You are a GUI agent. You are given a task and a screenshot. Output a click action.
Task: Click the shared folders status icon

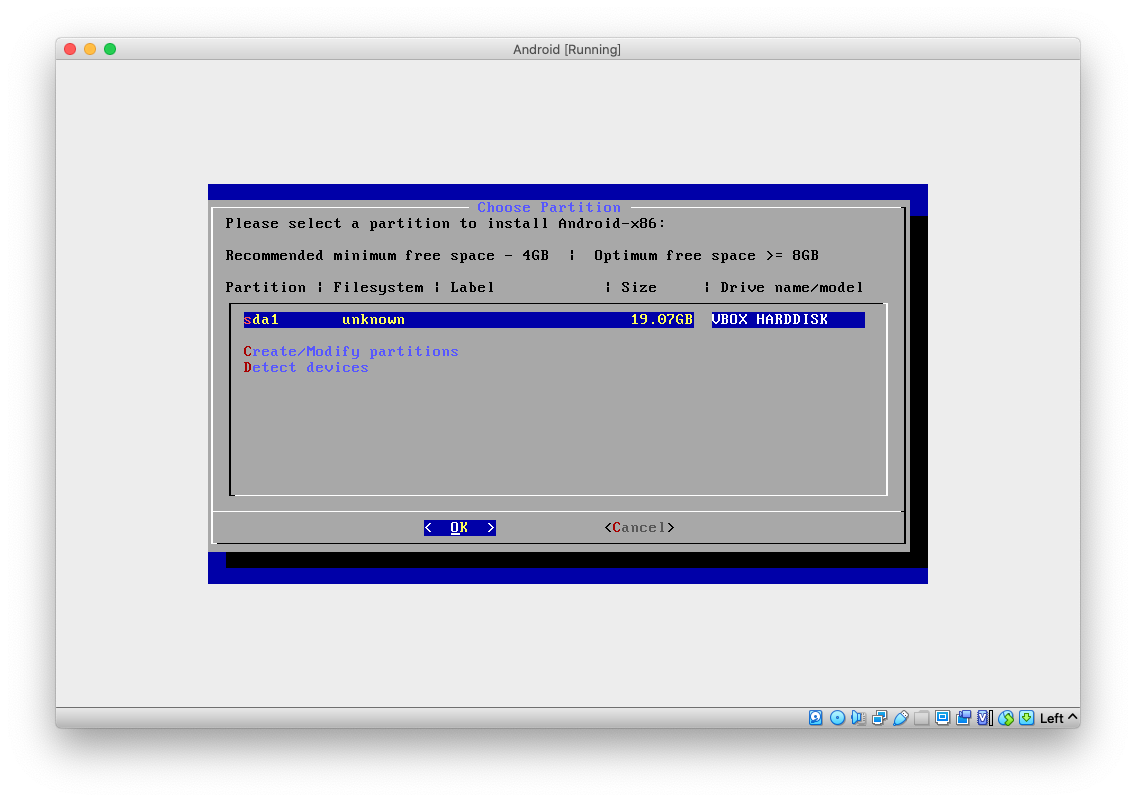tap(921, 718)
